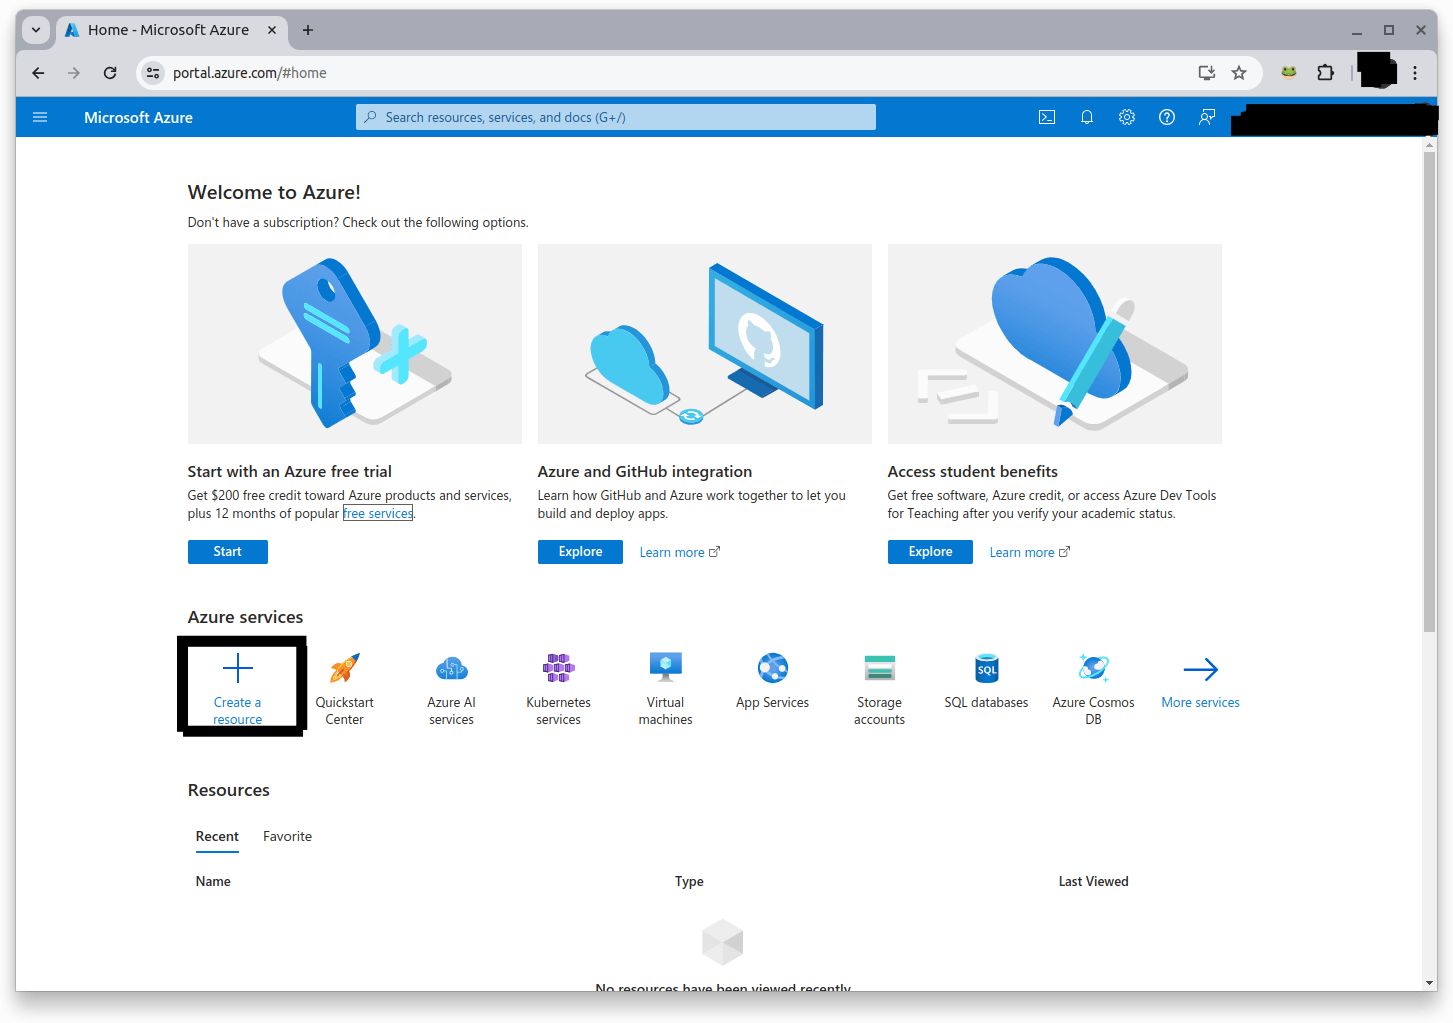Launch the Cloud Shell icon

pyautogui.click(x=1046, y=117)
